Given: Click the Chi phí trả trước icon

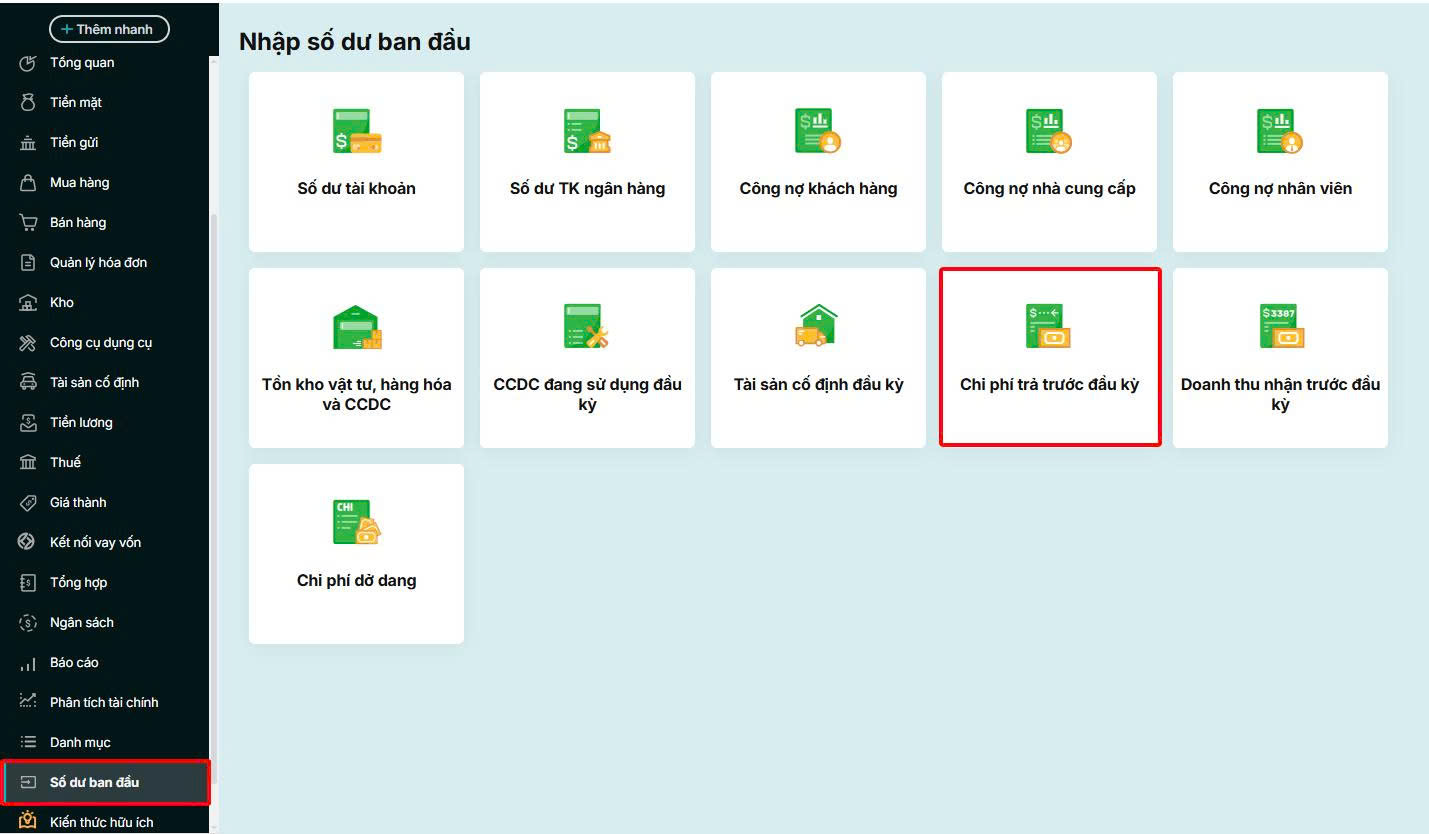Looking at the screenshot, I should pos(1049,327).
